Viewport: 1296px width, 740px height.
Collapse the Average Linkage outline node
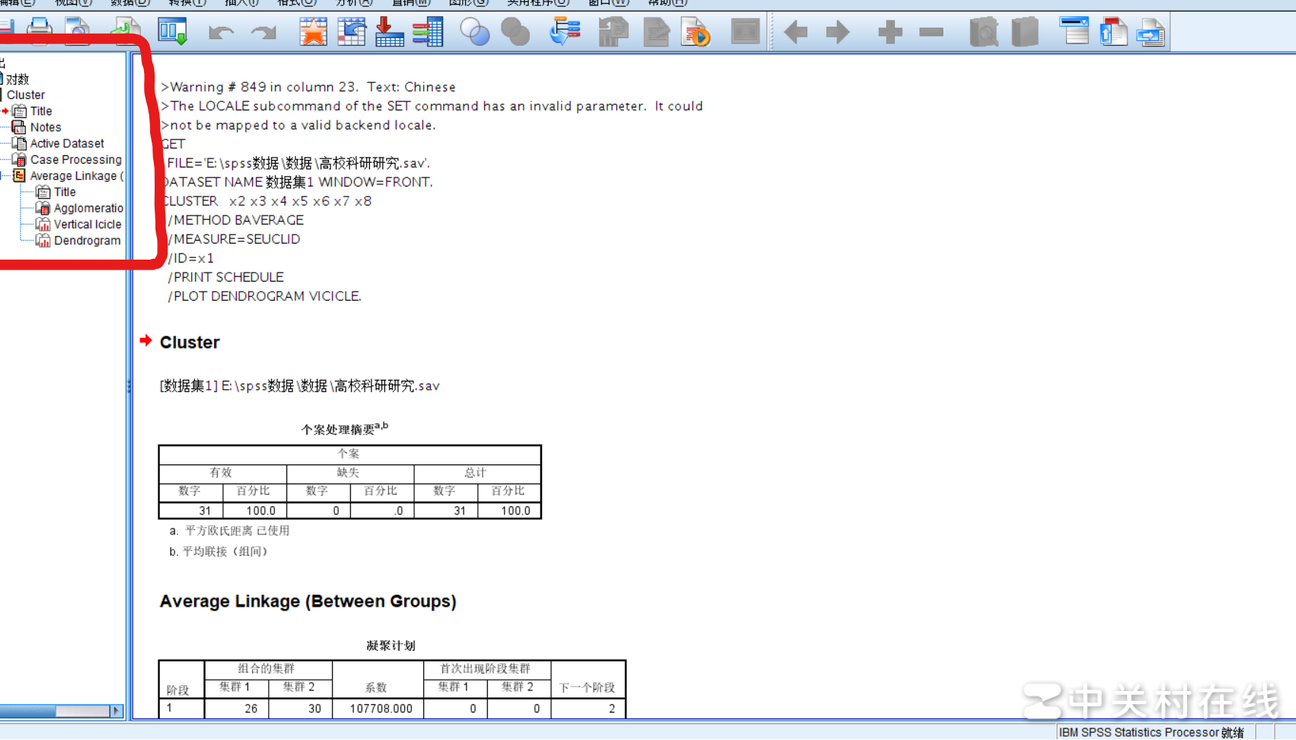pos(3,176)
